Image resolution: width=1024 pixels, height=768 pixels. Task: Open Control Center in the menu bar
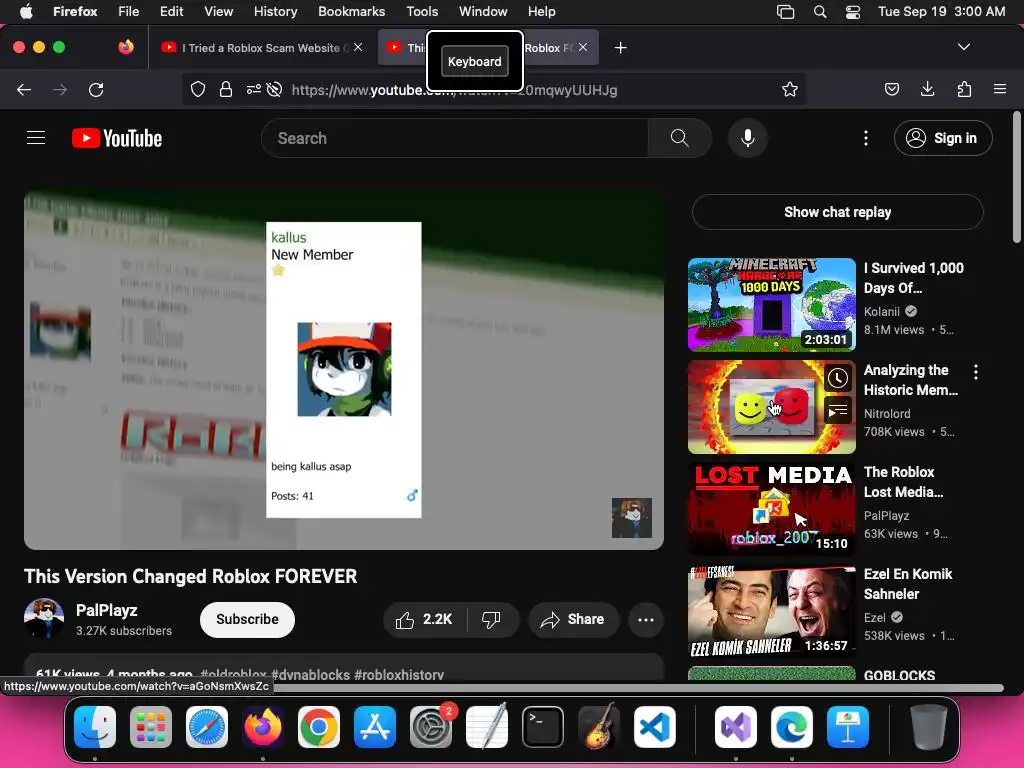pyautogui.click(x=852, y=12)
